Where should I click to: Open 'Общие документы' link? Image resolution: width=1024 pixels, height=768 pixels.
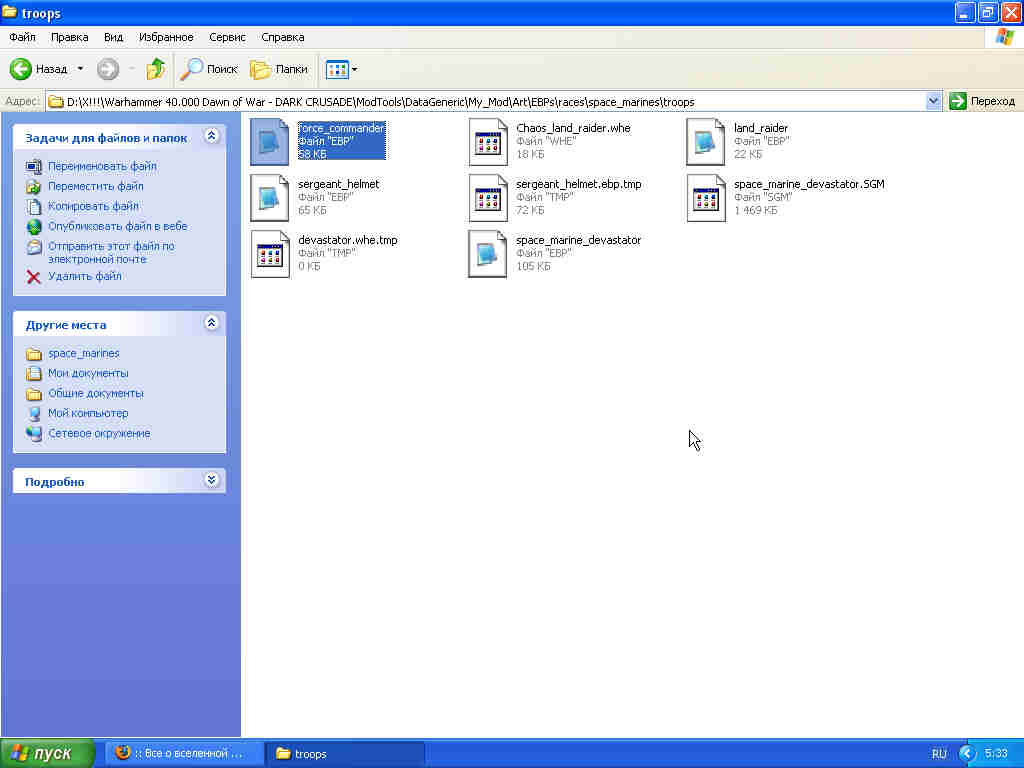(x=96, y=393)
